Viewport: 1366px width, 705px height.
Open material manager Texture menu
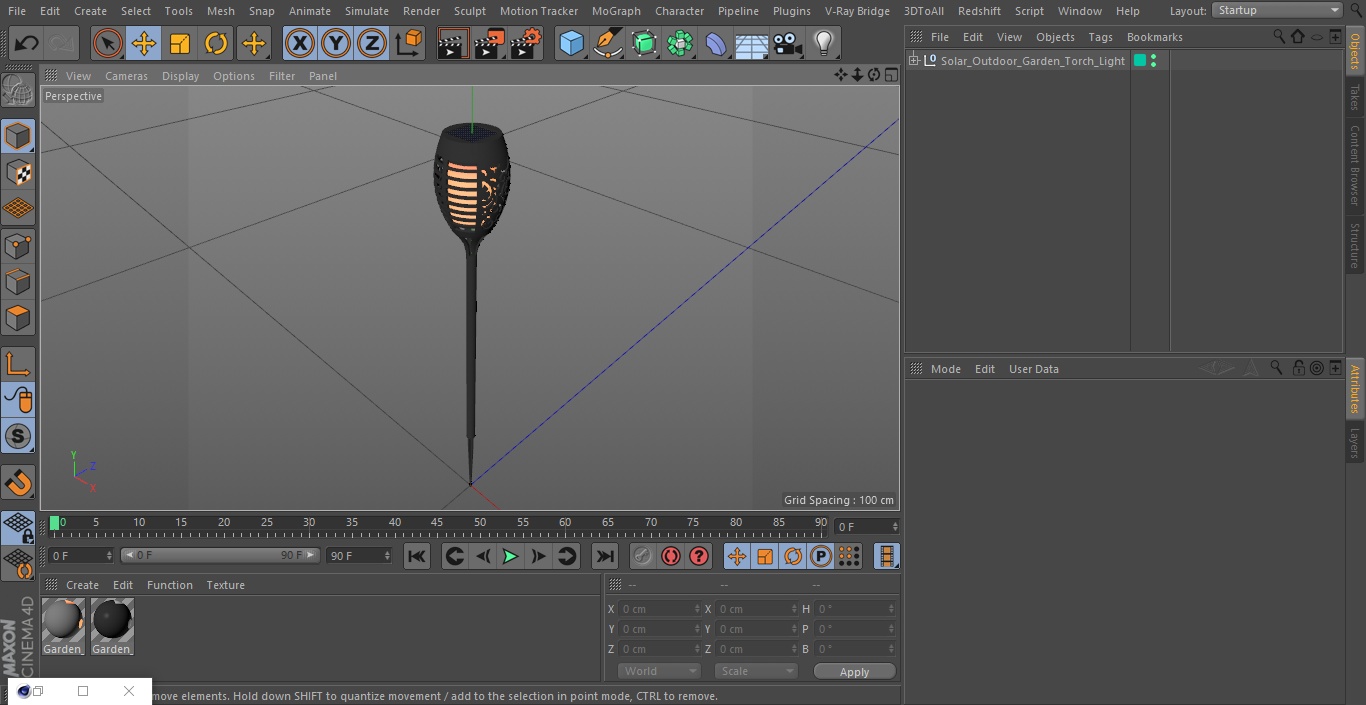[225, 585]
